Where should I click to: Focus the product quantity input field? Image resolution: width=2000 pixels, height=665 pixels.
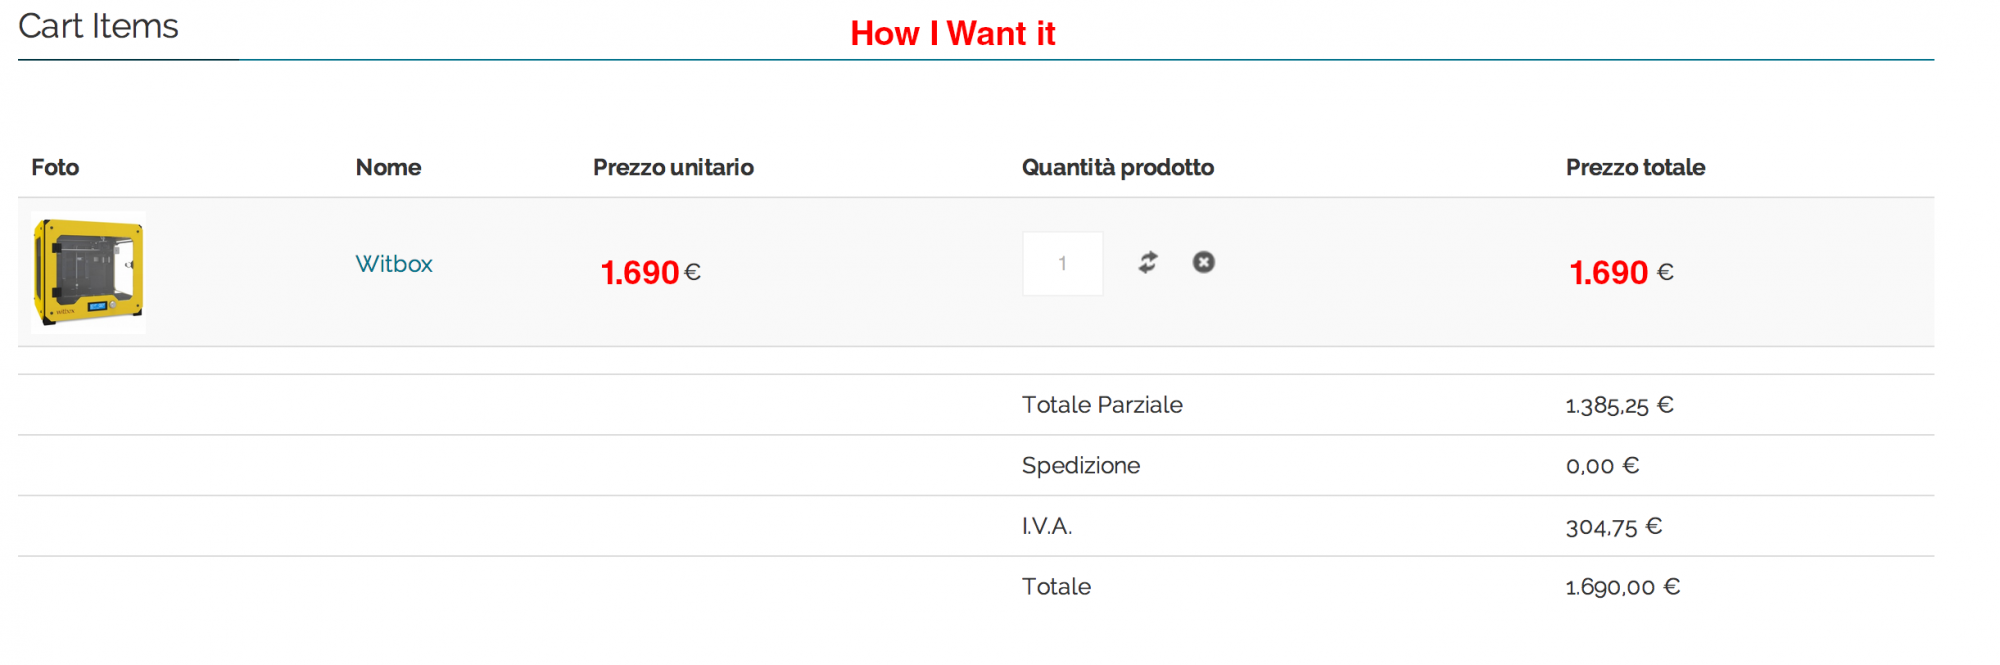coord(1062,264)
